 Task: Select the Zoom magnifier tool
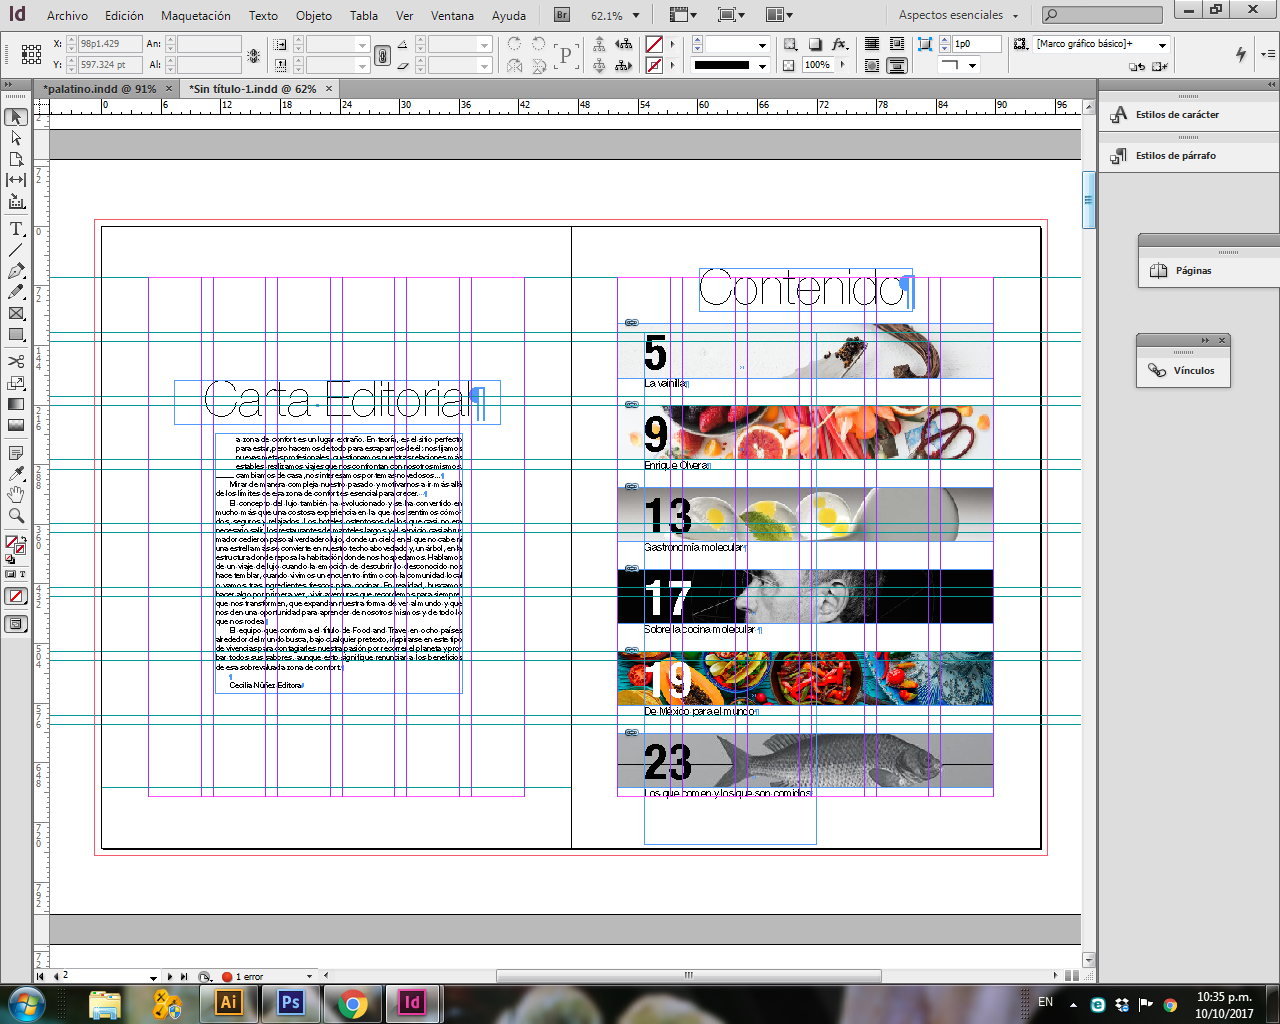pyautogui.click(x=16, y=516)
